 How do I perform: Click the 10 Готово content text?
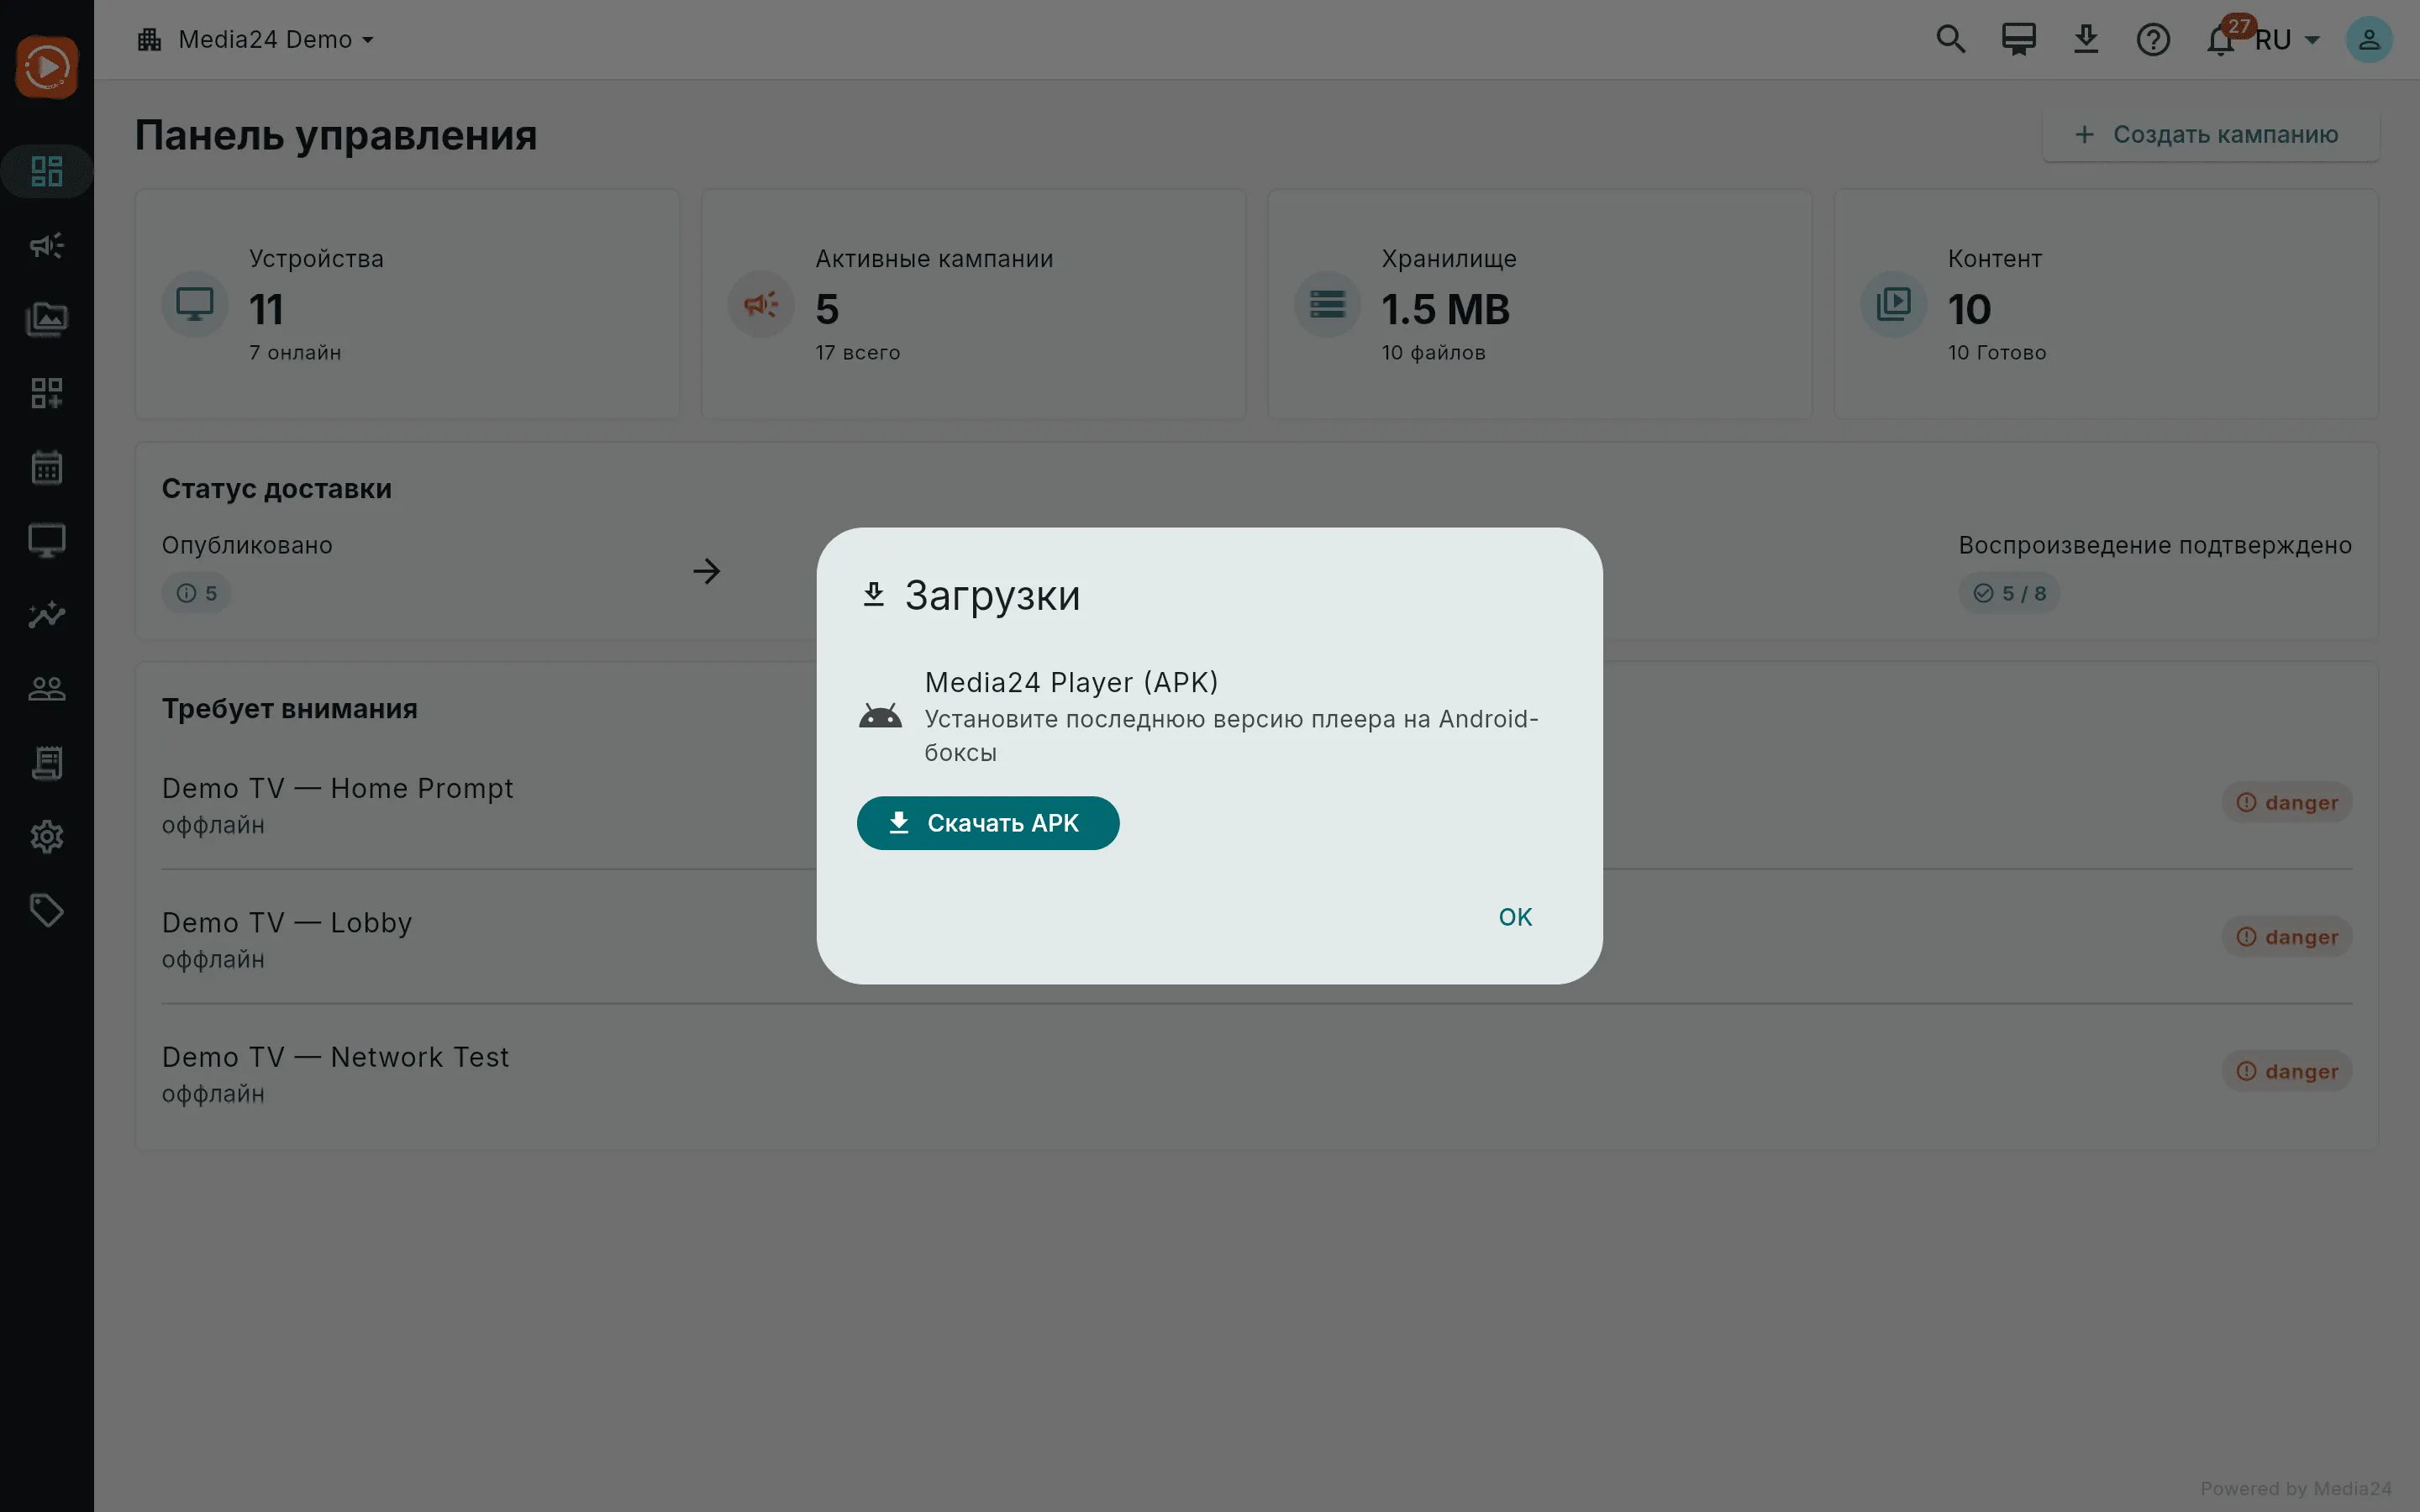pyautogui.click(x=1997, y=353)
